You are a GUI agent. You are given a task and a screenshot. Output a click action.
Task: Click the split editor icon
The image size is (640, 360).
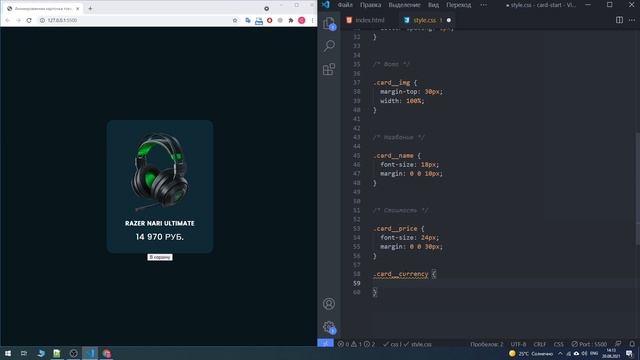click(x=619, y=20)
